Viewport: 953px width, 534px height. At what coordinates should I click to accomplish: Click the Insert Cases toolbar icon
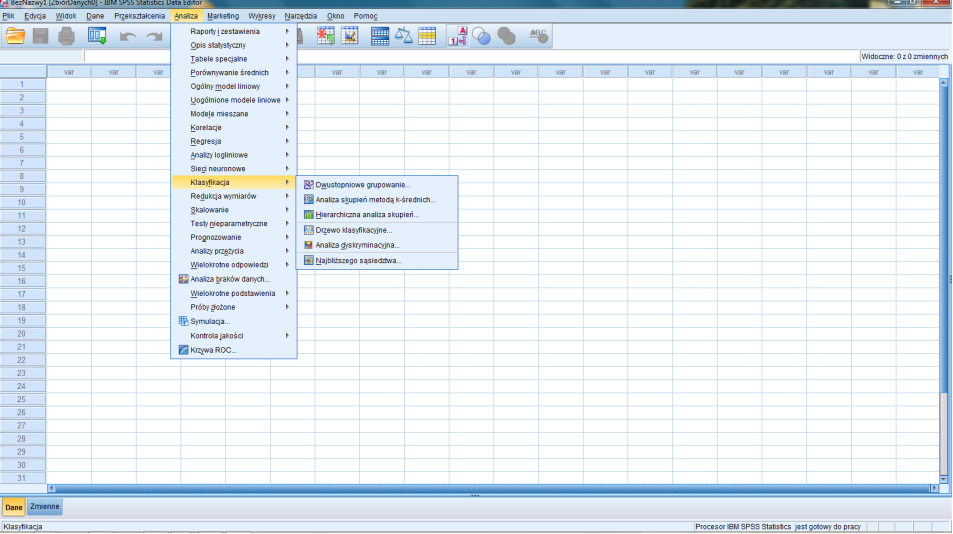[326, 36]
